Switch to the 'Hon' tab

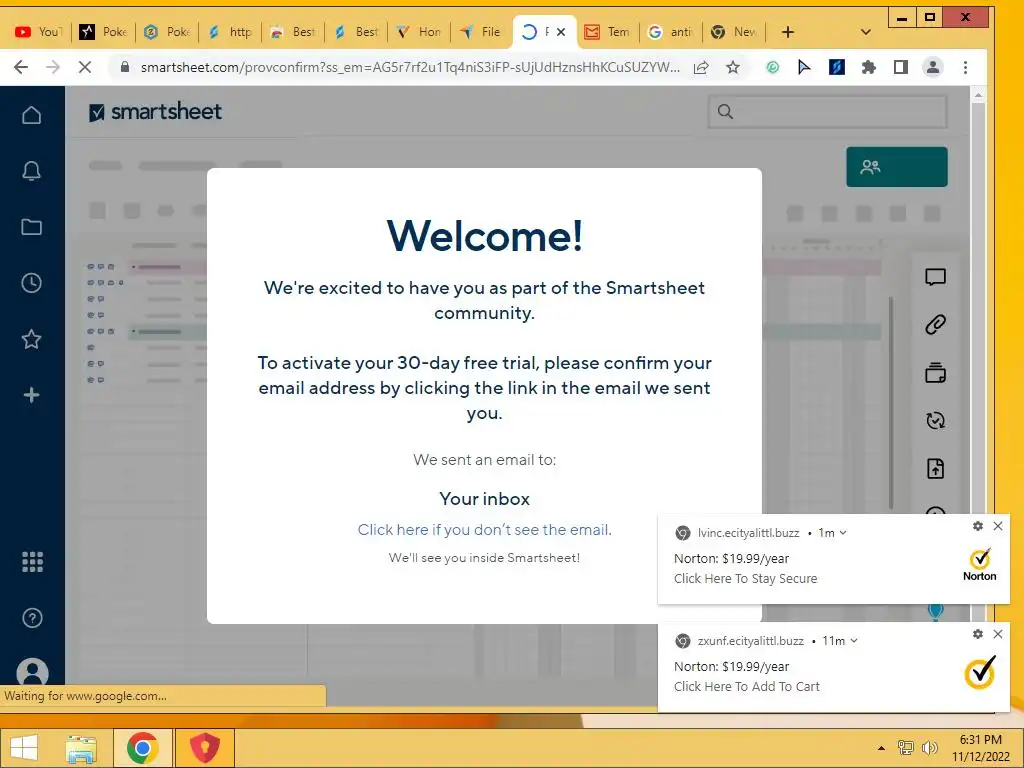(x=419, y=32)
